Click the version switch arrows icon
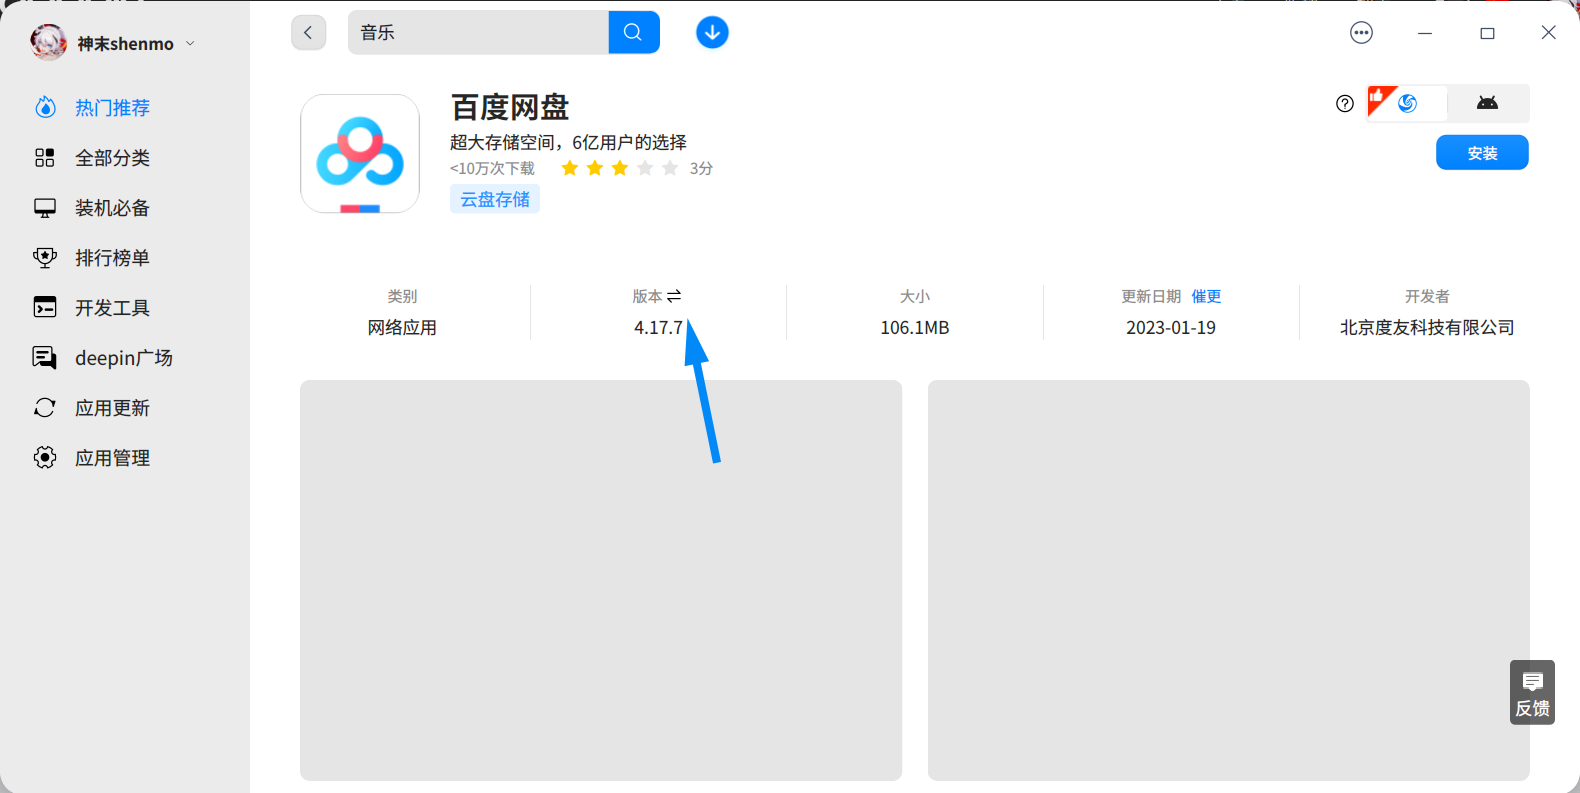This screenshot has width=1580, height=793. (674, 296)
